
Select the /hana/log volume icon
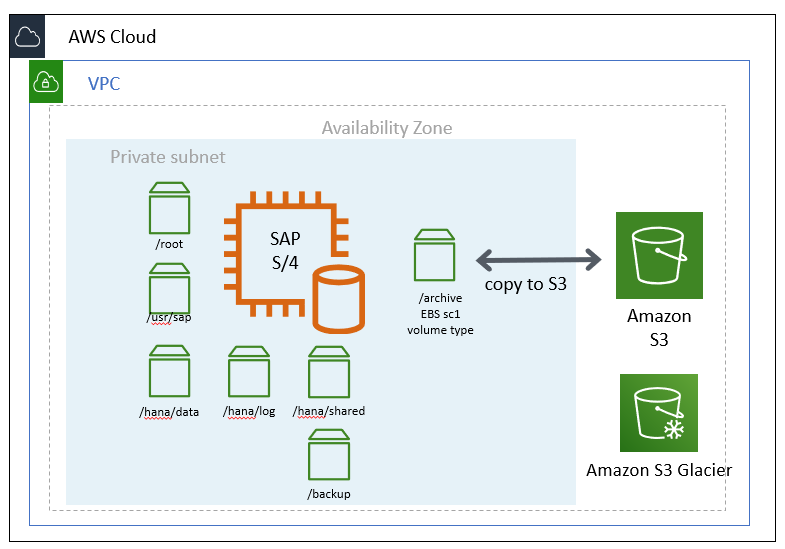tap(249, 373)
